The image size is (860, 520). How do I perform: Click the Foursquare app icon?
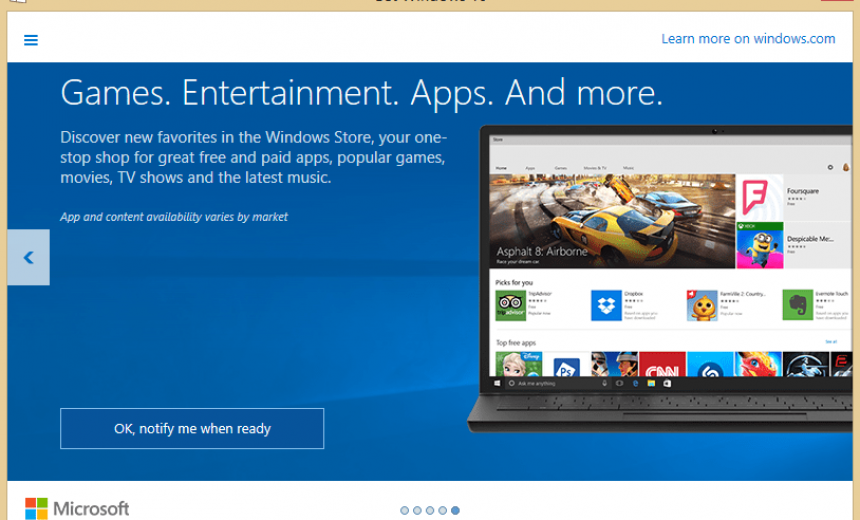click(759, 195)
